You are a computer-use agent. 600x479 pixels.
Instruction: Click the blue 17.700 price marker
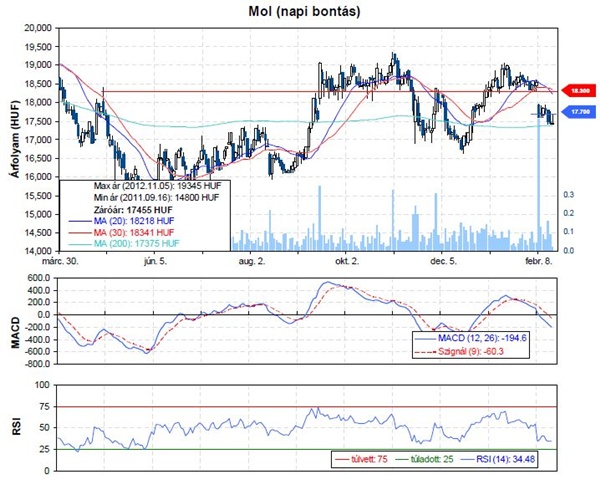579,112
